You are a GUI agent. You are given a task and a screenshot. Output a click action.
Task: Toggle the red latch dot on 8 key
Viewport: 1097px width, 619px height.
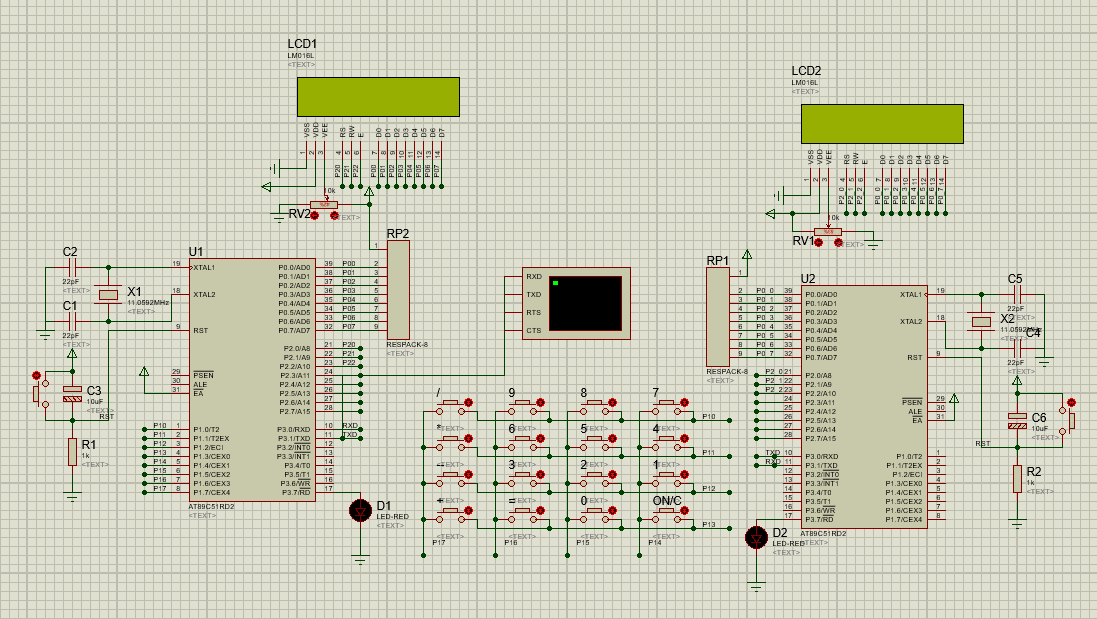coord(612,402)
